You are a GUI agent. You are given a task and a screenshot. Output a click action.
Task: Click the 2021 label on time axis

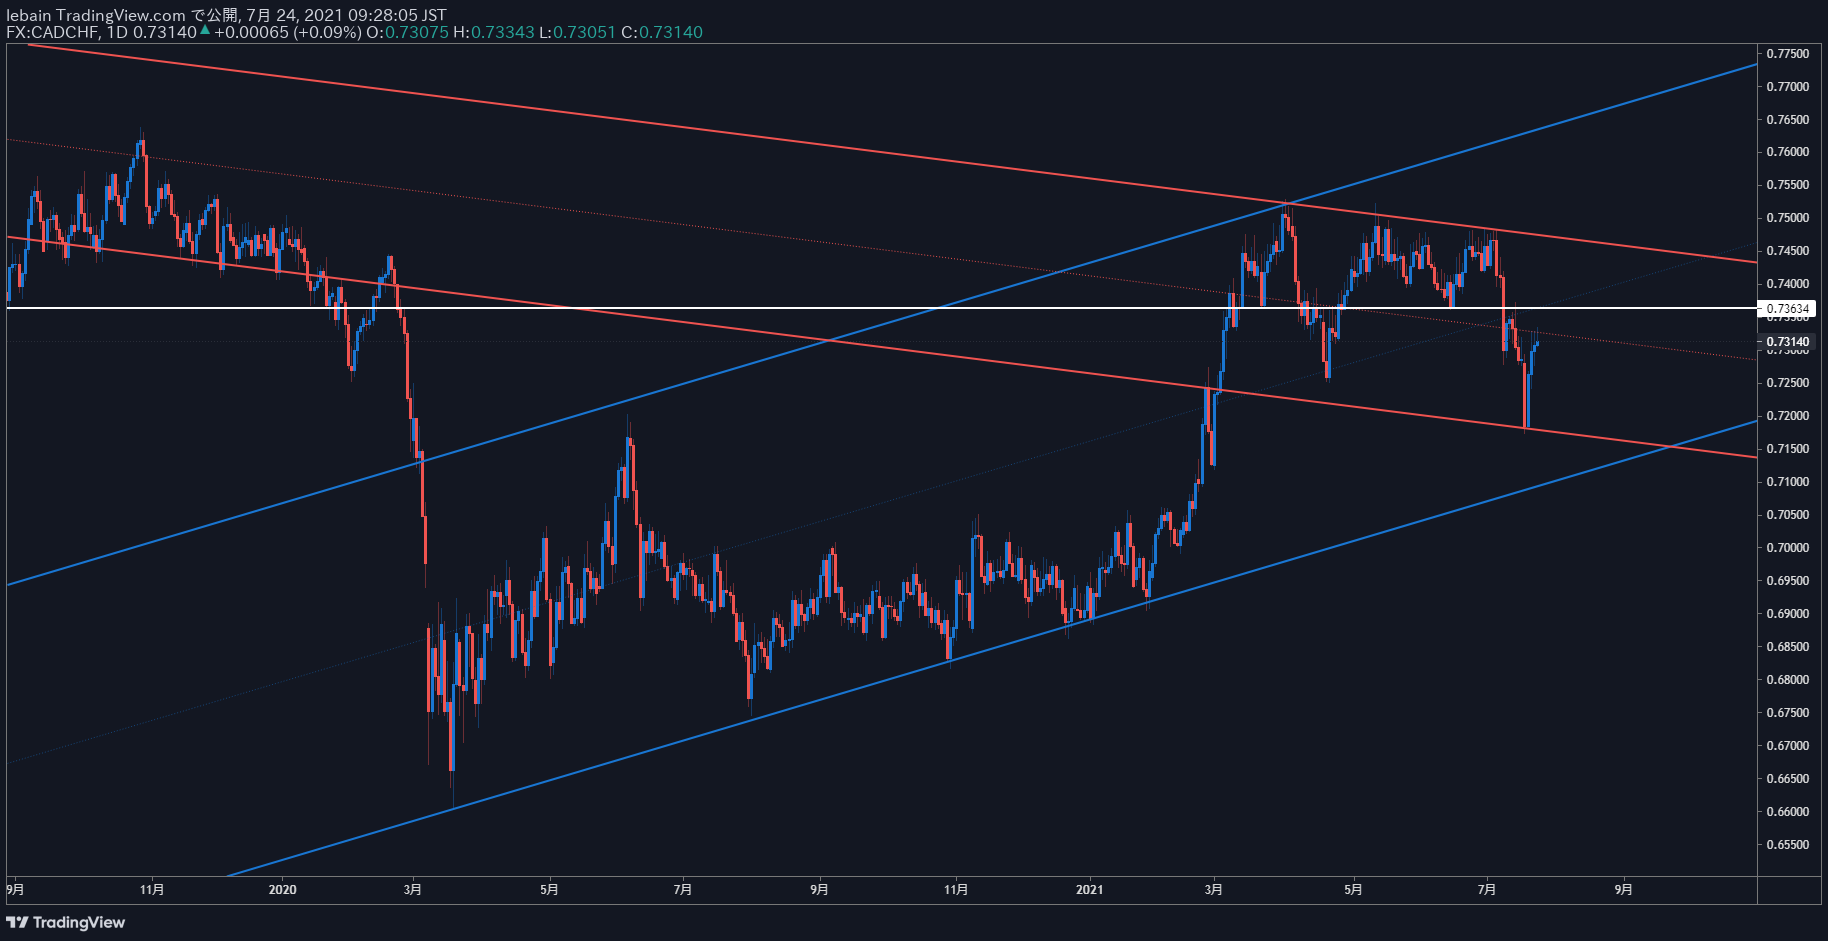[1089, 889]
